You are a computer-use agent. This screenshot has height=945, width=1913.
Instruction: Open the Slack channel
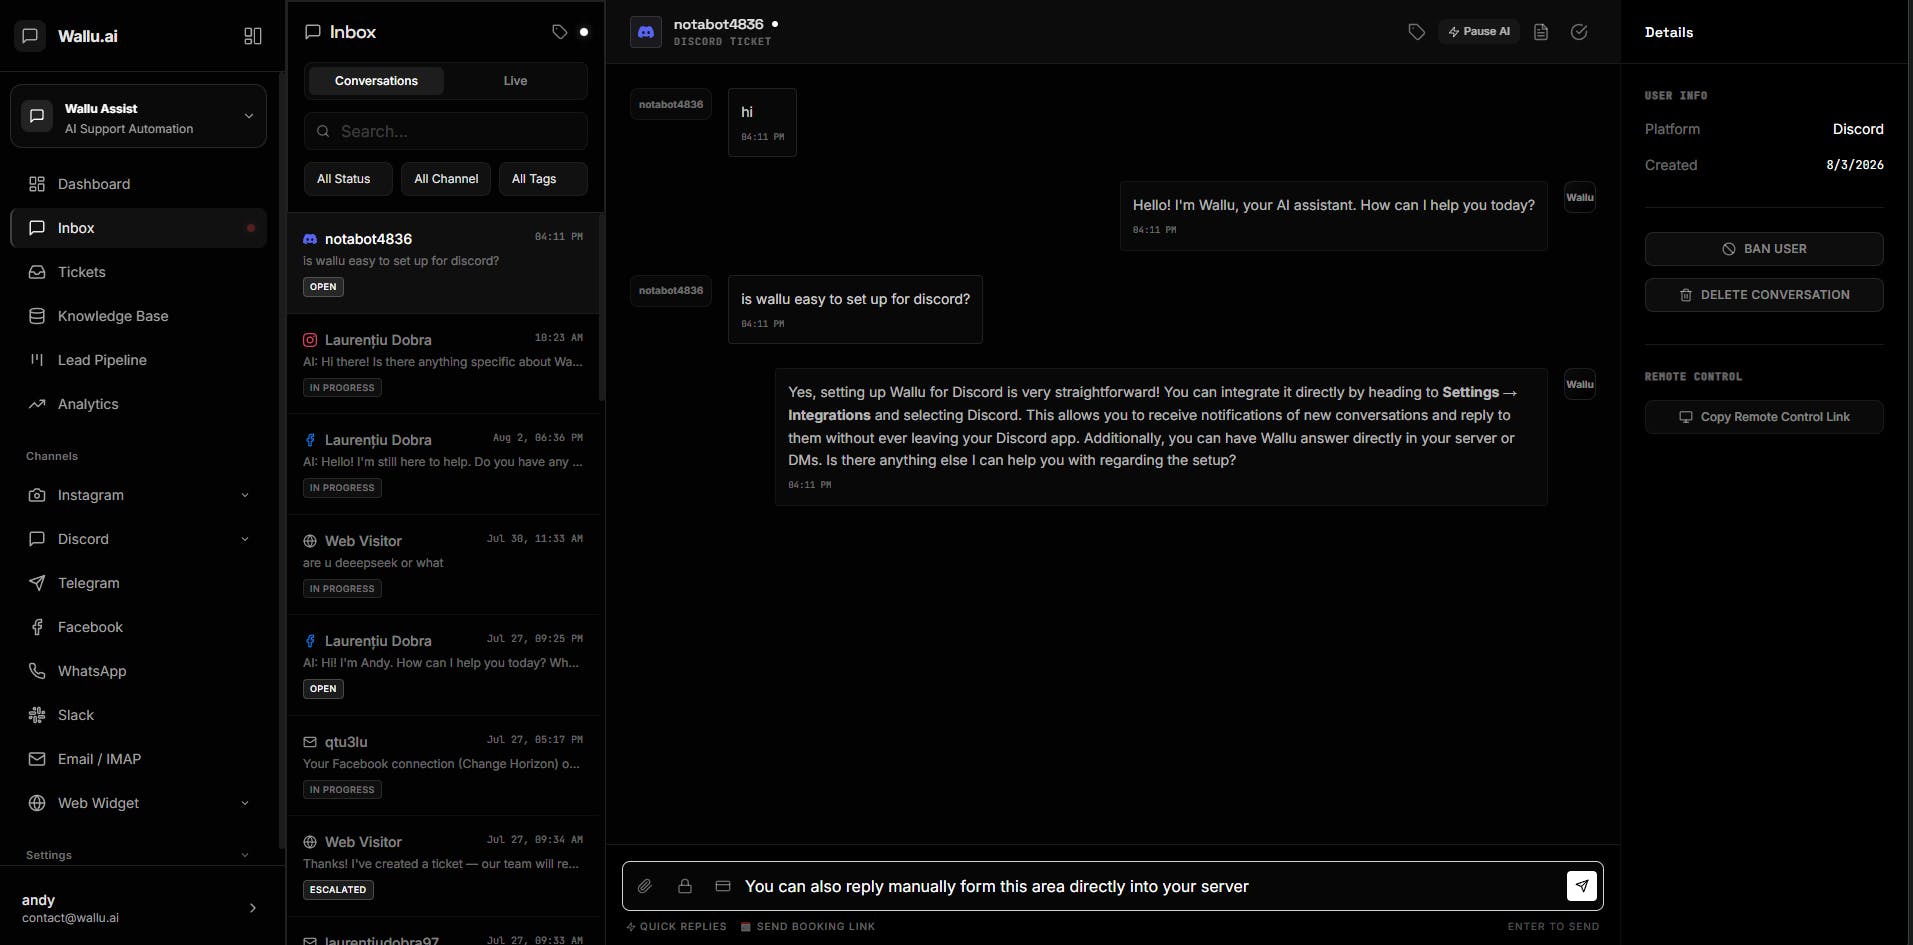[x=138, y=715]
